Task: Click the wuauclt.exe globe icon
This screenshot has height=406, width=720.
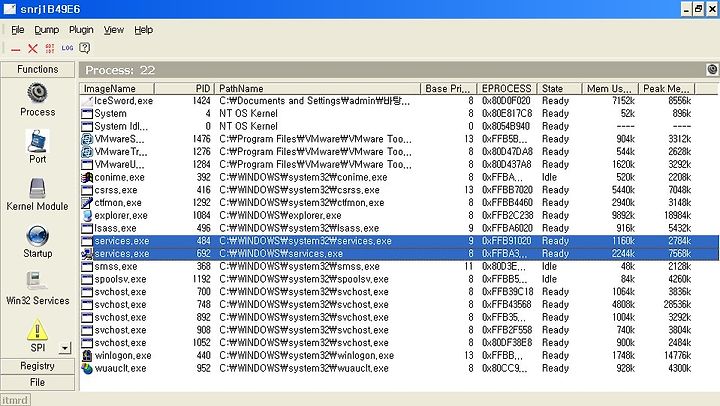Action: click(87, 368)
